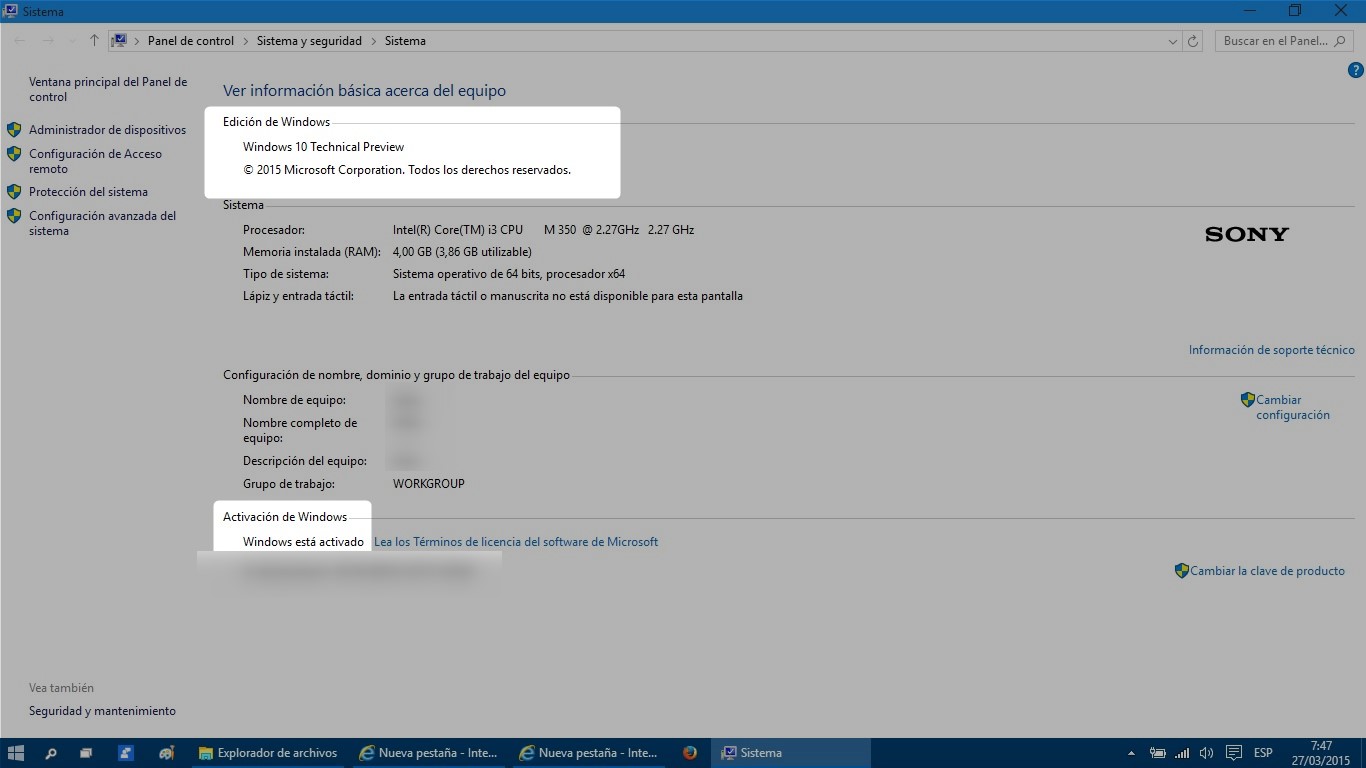Click the processor value Intel(R) Core(TM) i3
Screen dimensions: 1366x768
coord(543,230)
